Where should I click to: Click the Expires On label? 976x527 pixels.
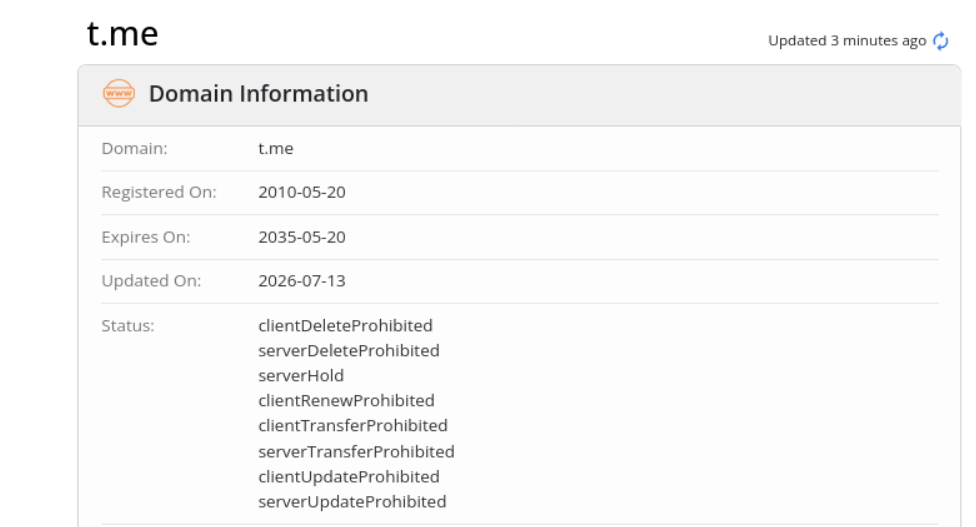tap(146, 237)
